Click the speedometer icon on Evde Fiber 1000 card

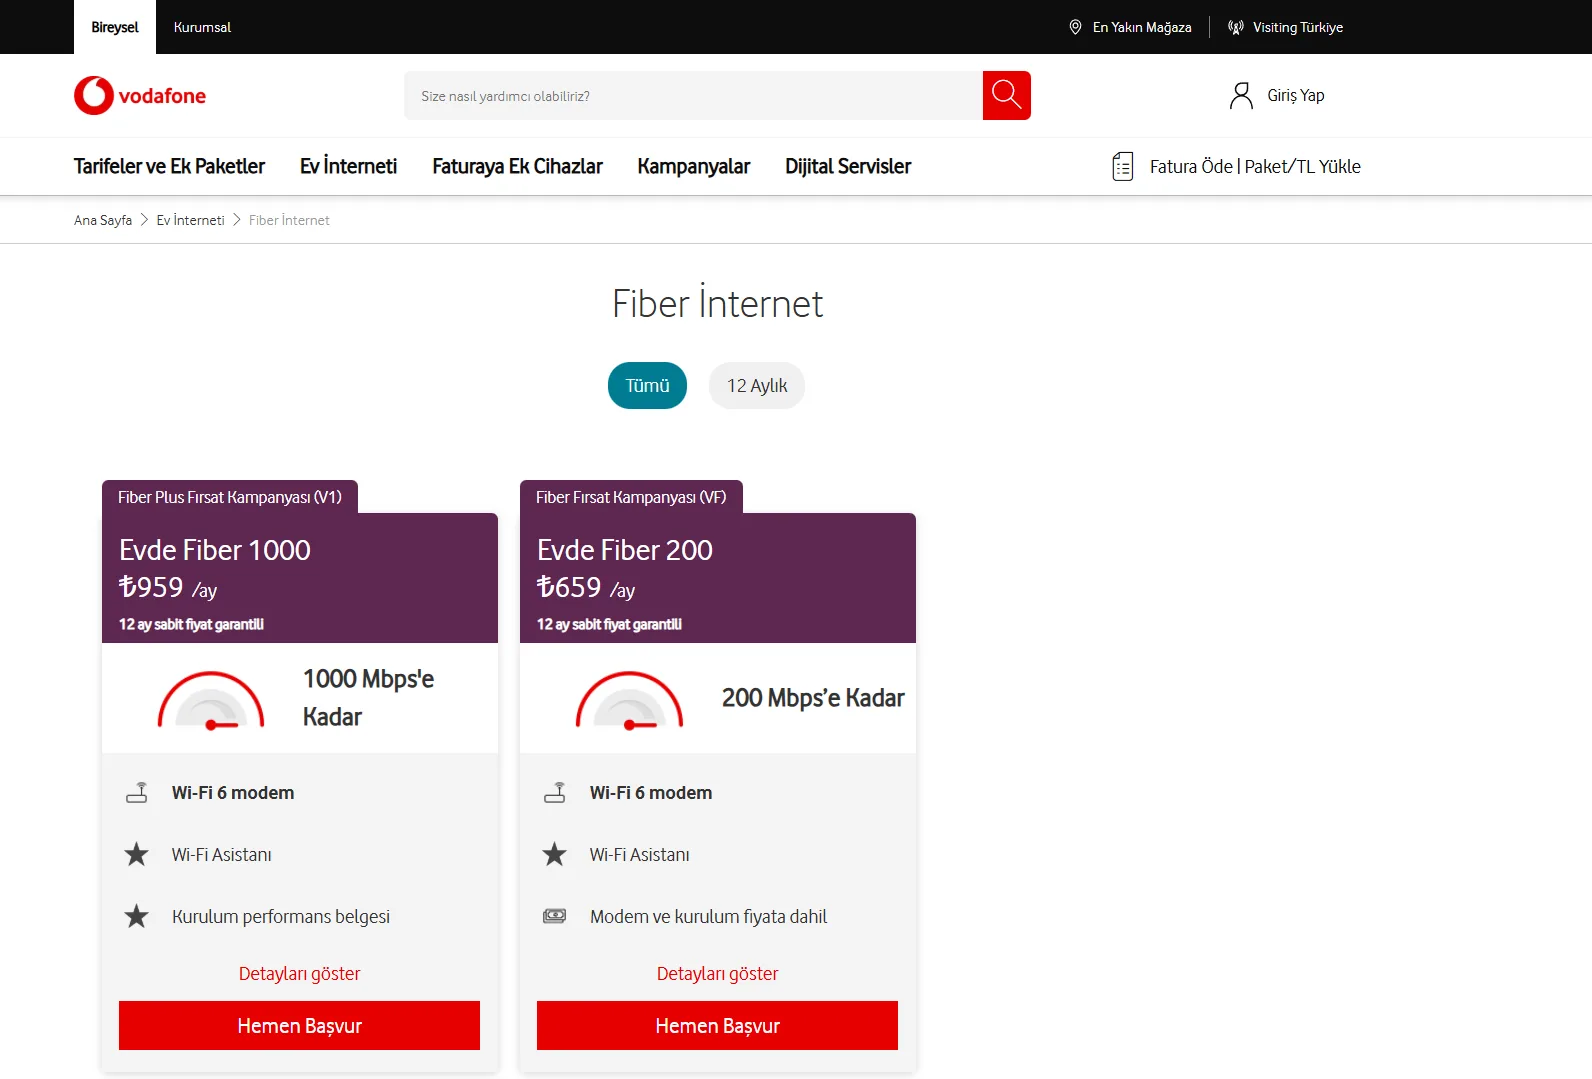[211, 700]
